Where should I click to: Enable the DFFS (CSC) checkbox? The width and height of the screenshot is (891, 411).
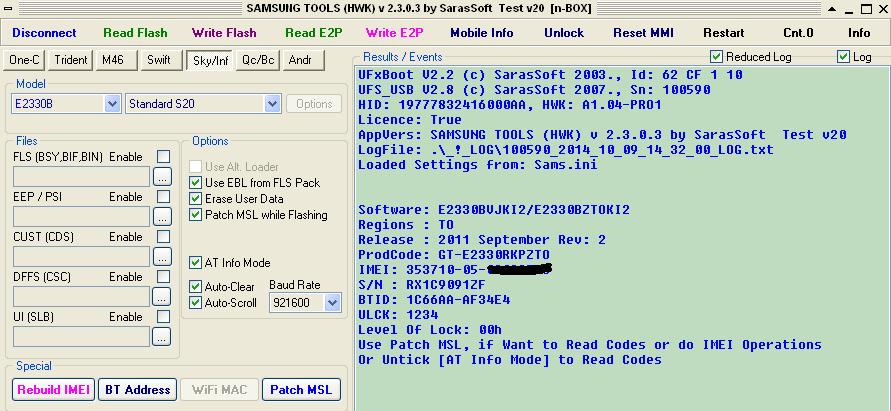tap(163, 277)
